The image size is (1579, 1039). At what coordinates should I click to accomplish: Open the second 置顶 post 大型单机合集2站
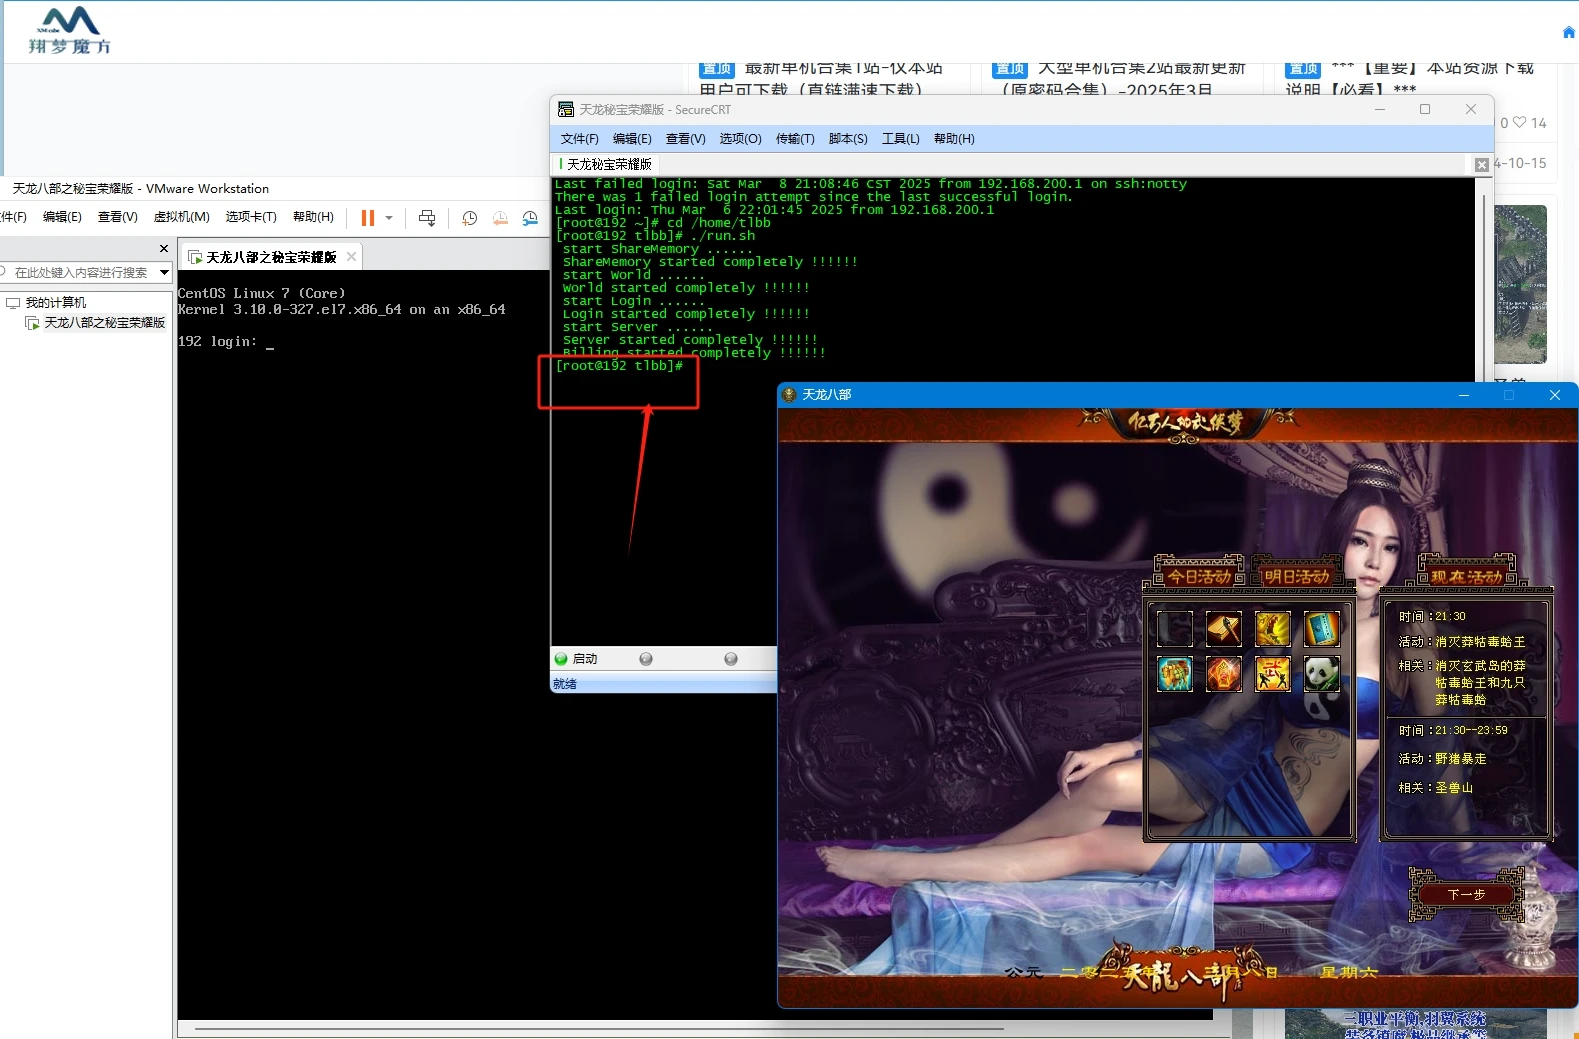click(1120, 78)
